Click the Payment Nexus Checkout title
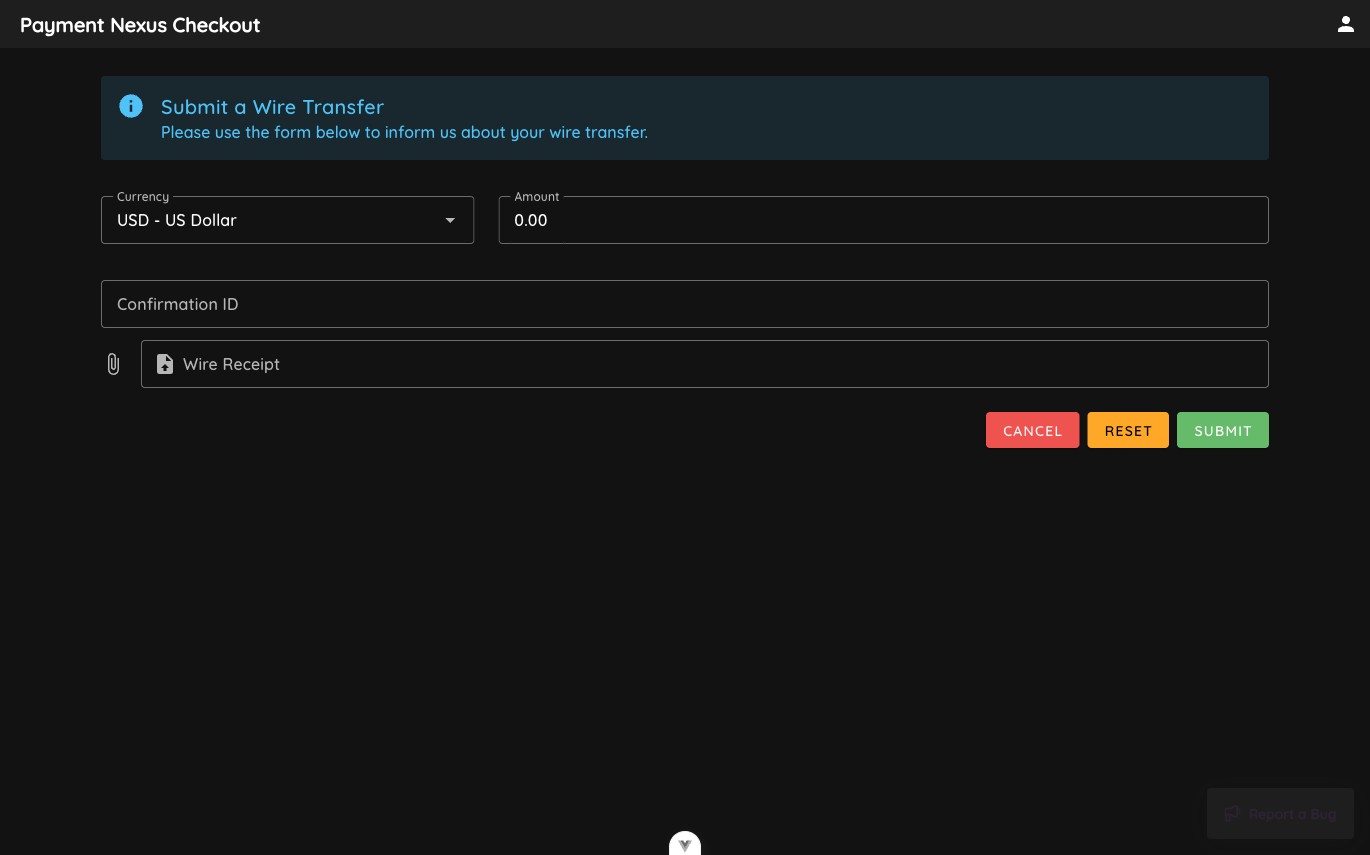The height and width of the screenshot is (855, 1370). (140, 25)
